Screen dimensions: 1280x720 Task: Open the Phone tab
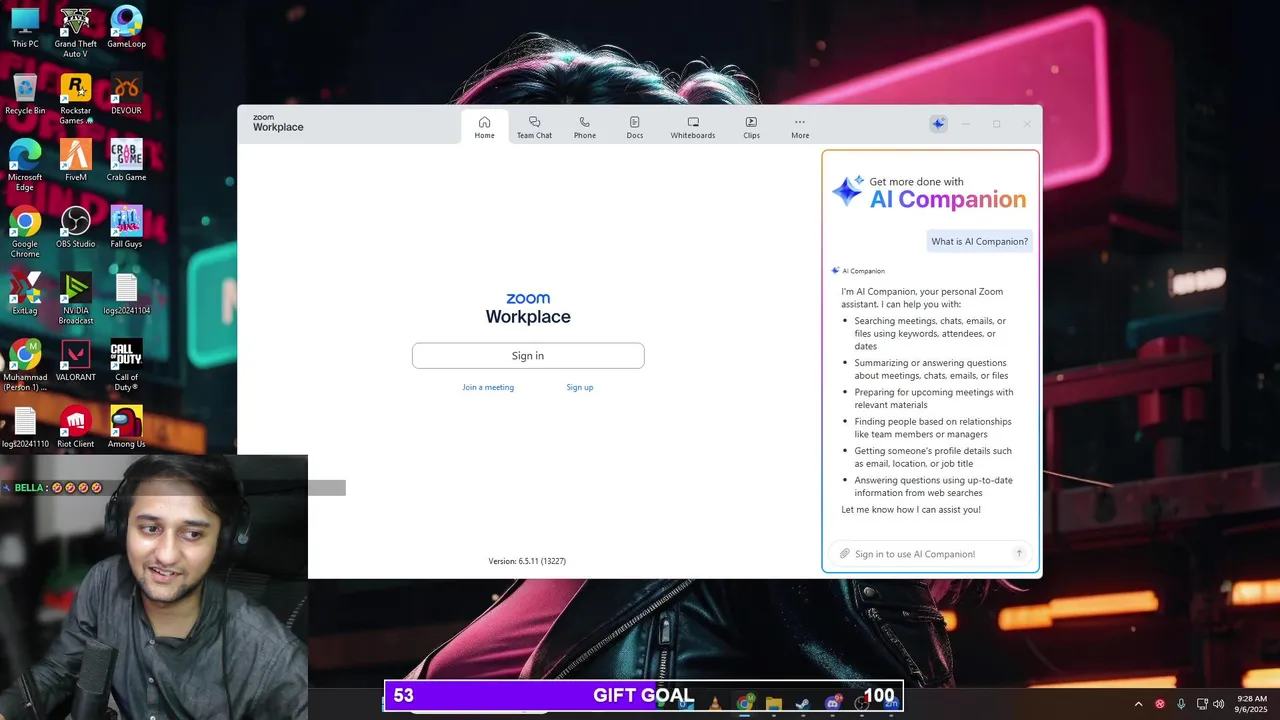[585, 127]
